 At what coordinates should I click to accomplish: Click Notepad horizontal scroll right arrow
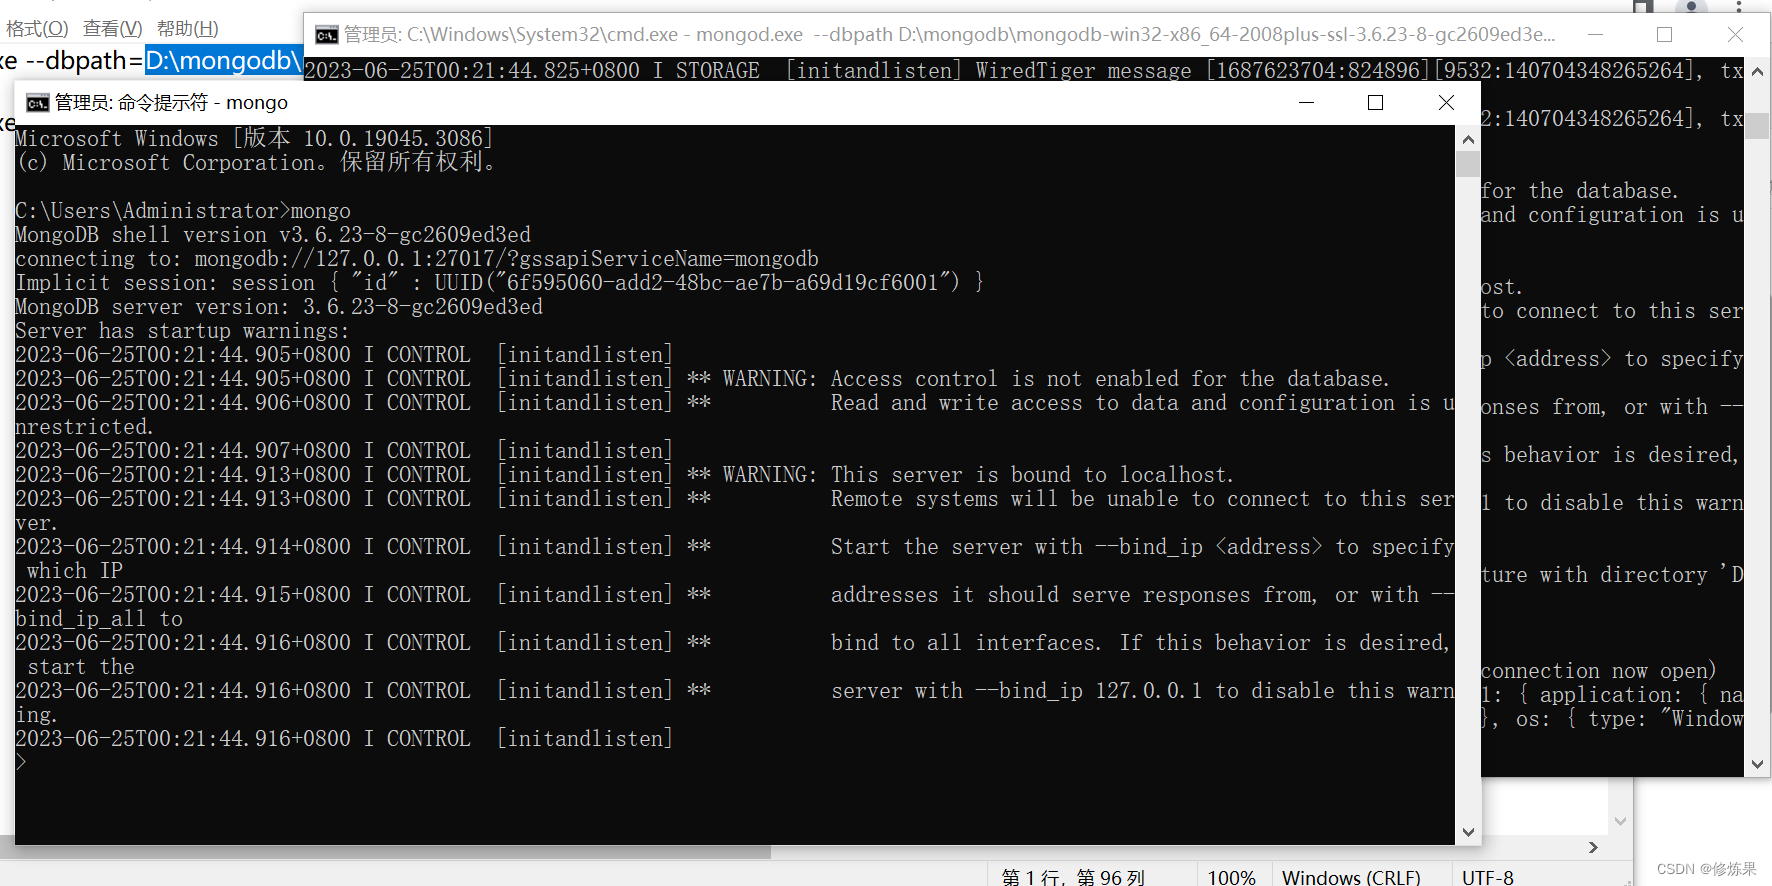pyautogui.click(x=1593, y=848)
